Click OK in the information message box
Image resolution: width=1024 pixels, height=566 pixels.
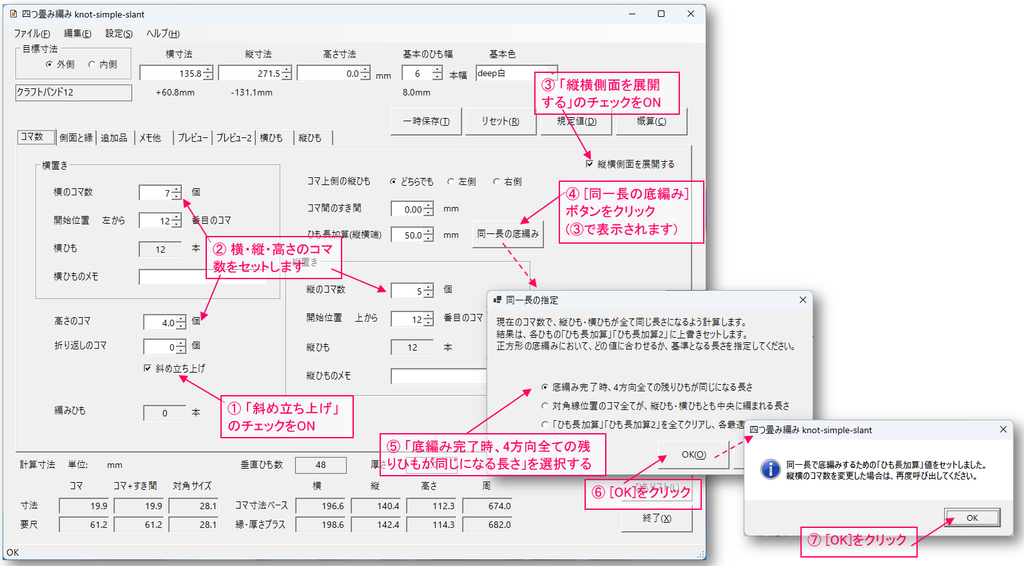[x=972, y=518]
